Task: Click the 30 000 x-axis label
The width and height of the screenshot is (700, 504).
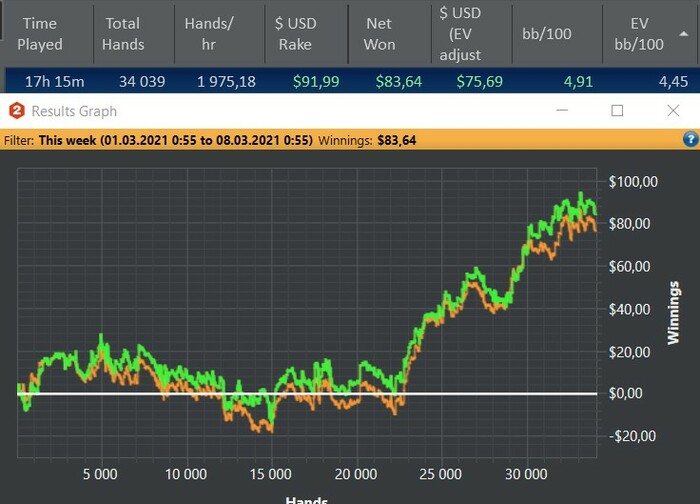Action: [x=526, y=474]
